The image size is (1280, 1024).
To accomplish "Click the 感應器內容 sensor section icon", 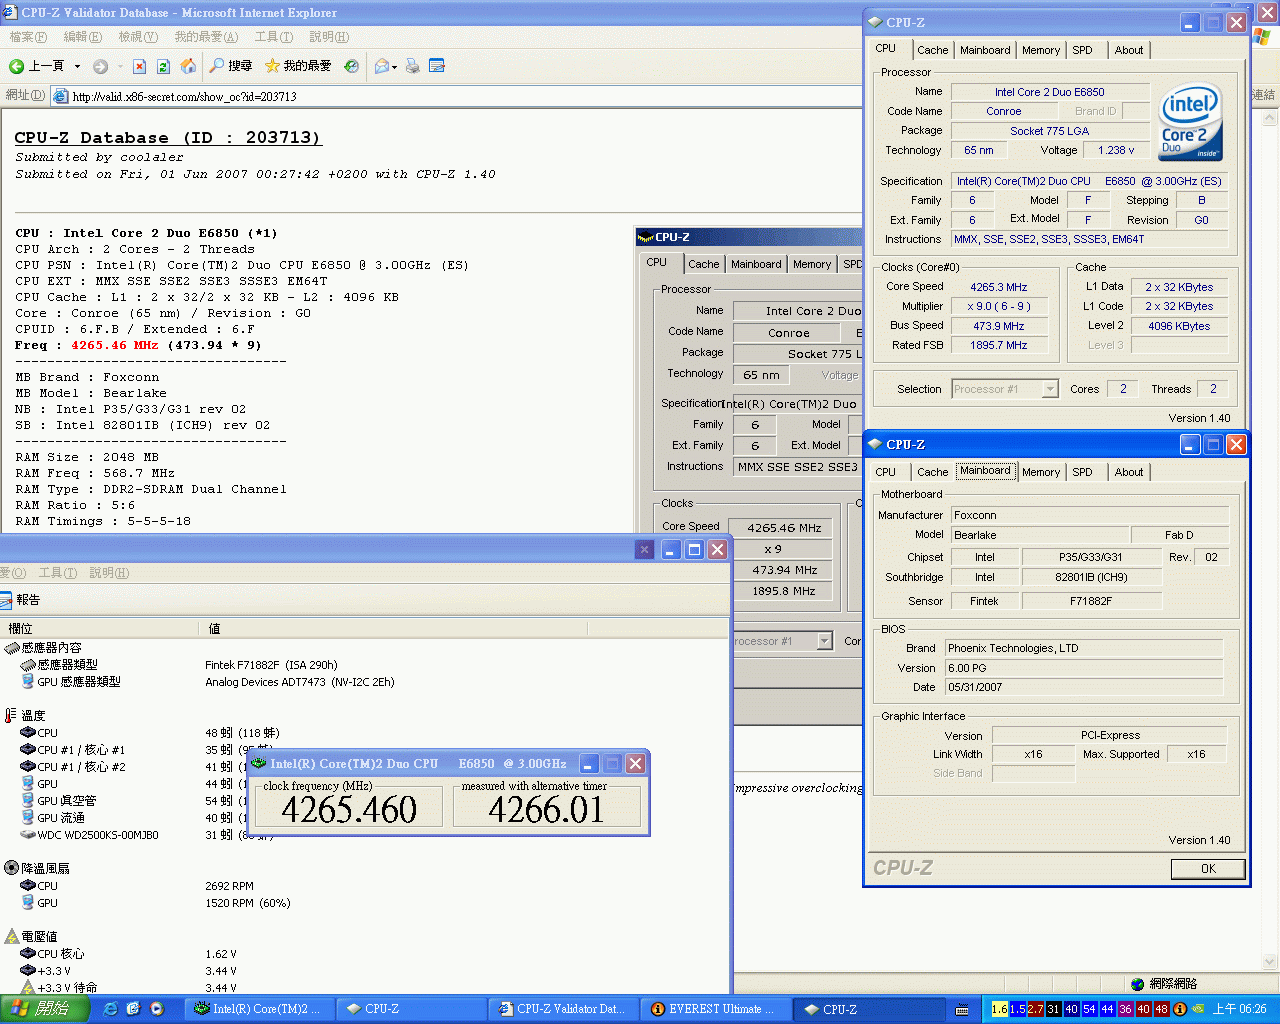I will pos(12,648).
